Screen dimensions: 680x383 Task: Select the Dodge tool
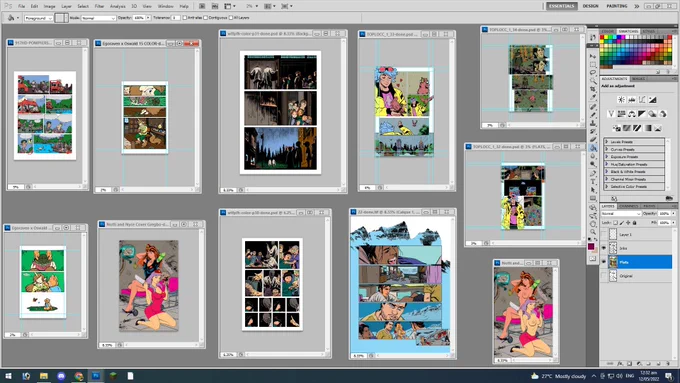click(593, 164)
